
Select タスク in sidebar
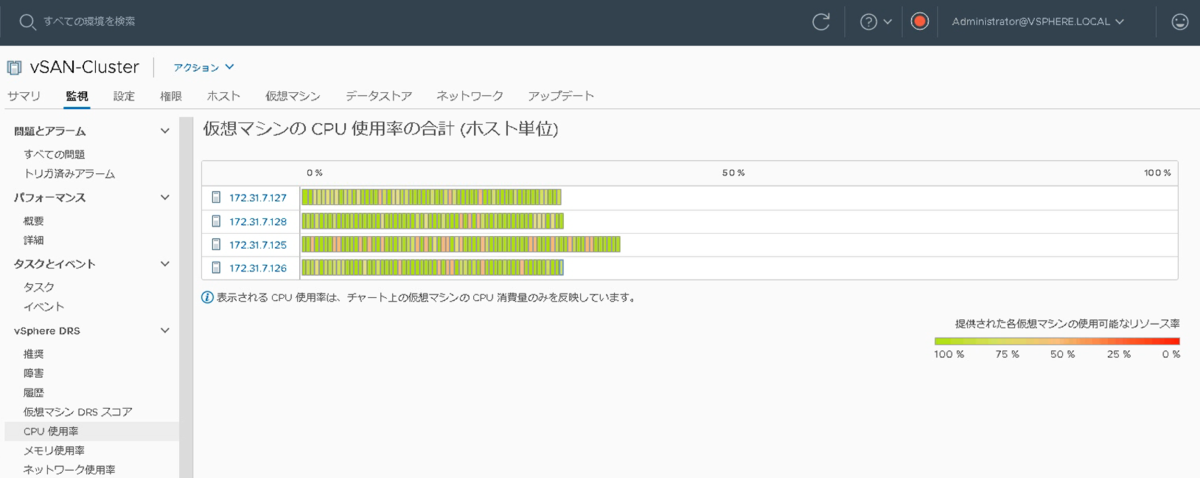click(39, 287)
